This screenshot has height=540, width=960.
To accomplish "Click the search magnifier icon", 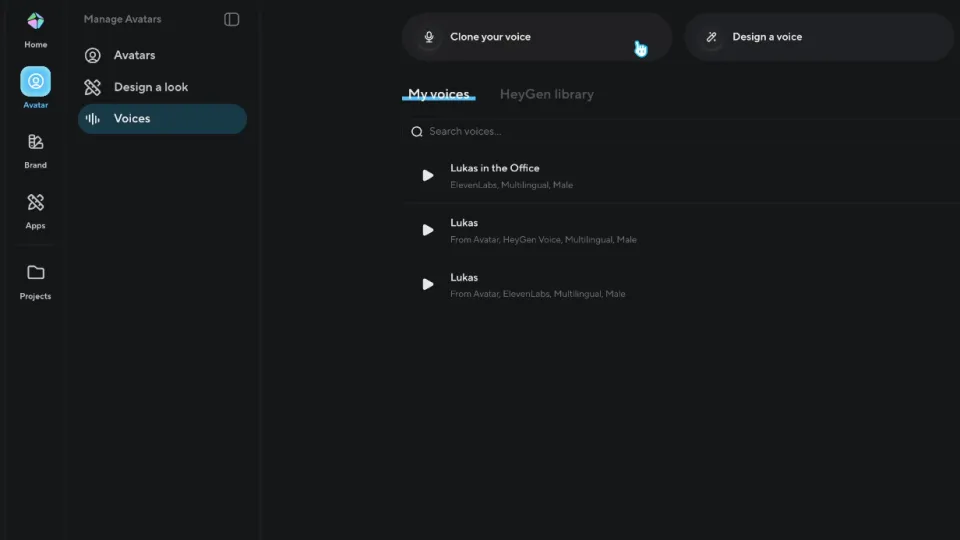I will [417, 132].
